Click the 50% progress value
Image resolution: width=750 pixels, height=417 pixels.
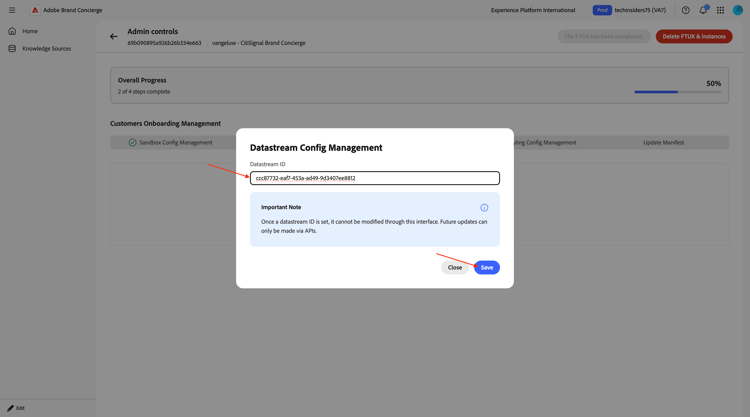pos(713,83)
